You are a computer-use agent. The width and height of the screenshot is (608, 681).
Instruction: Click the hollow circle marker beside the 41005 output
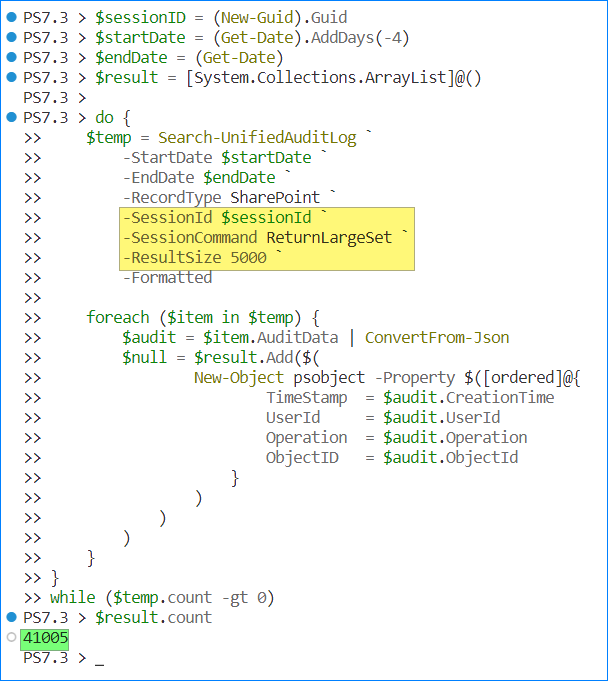click(11, 637)
